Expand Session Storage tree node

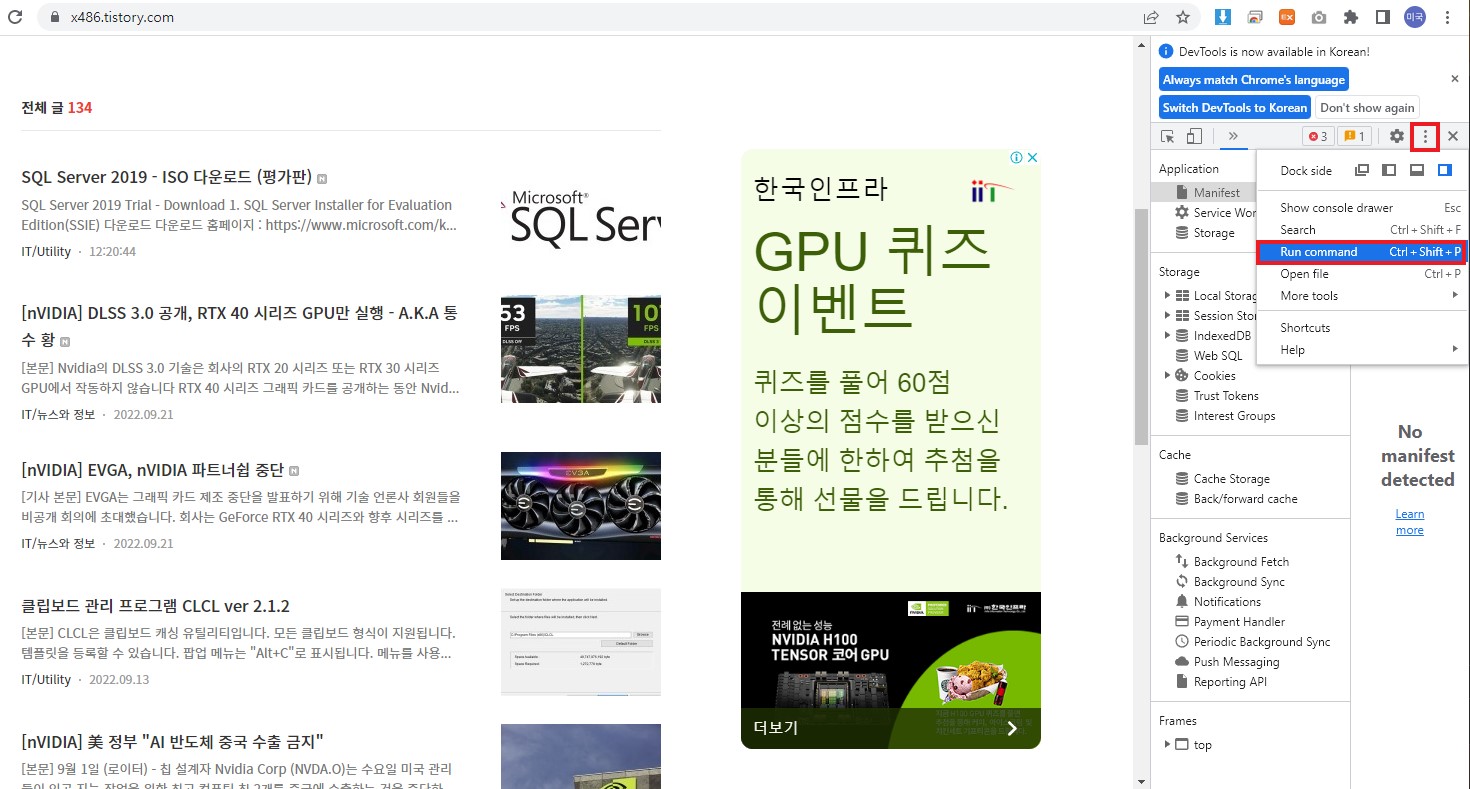point(1167,316)
